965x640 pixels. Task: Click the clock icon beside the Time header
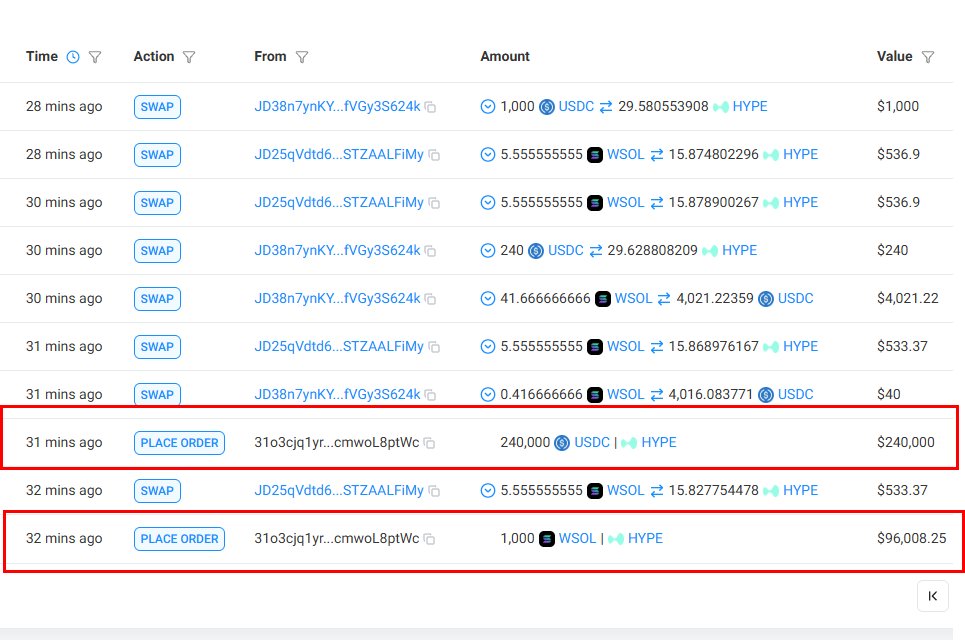[72, 56]
